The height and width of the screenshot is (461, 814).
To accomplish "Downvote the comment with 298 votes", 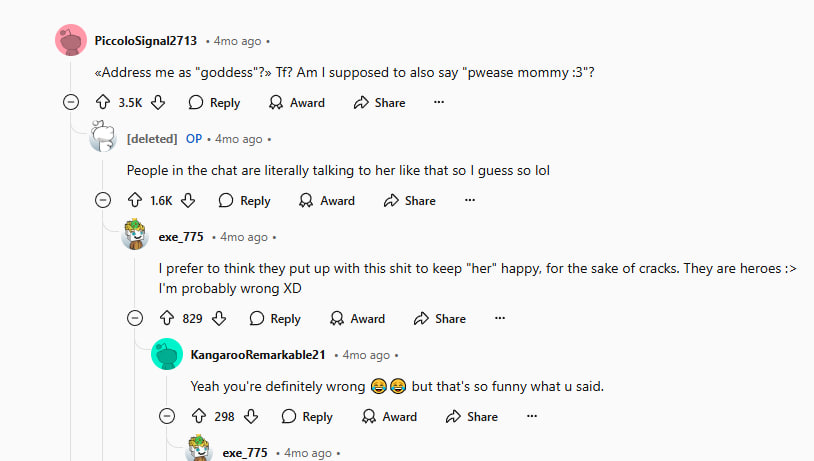I will pos(251,416).
